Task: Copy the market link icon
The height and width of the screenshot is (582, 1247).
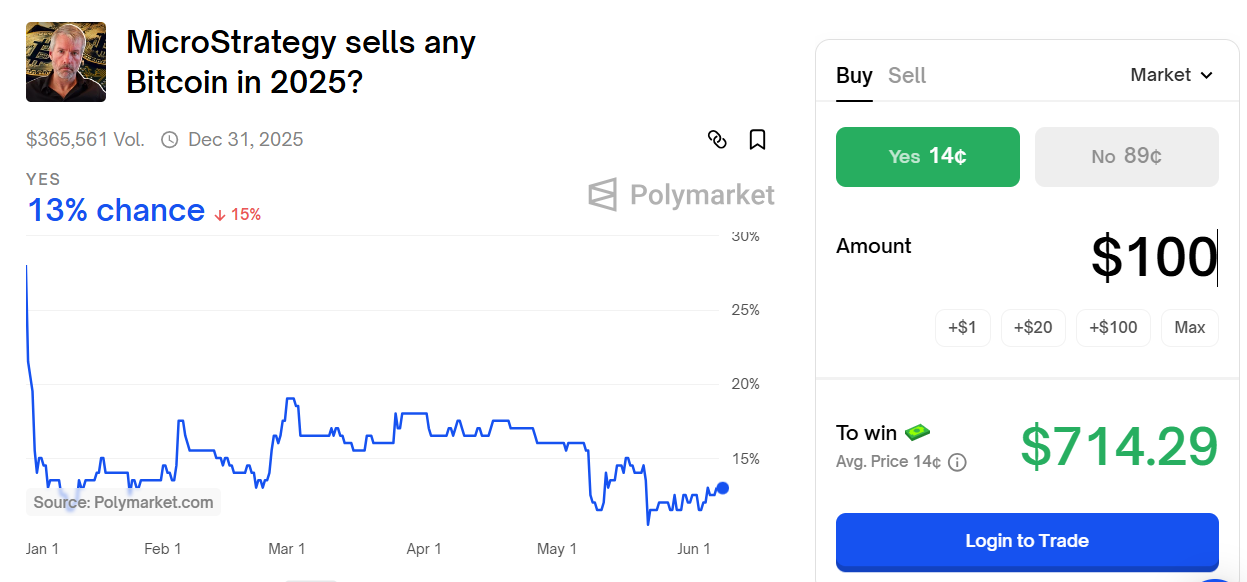Action: [x=717, y=140]
